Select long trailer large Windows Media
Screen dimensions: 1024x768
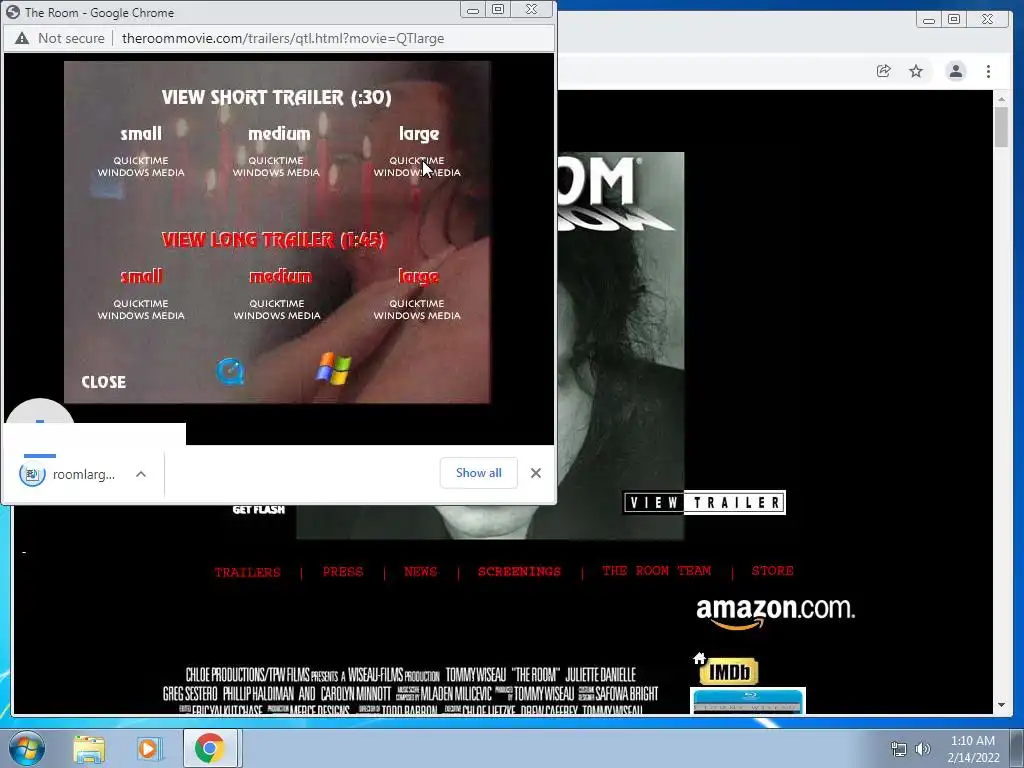click(x=417, y=315)
